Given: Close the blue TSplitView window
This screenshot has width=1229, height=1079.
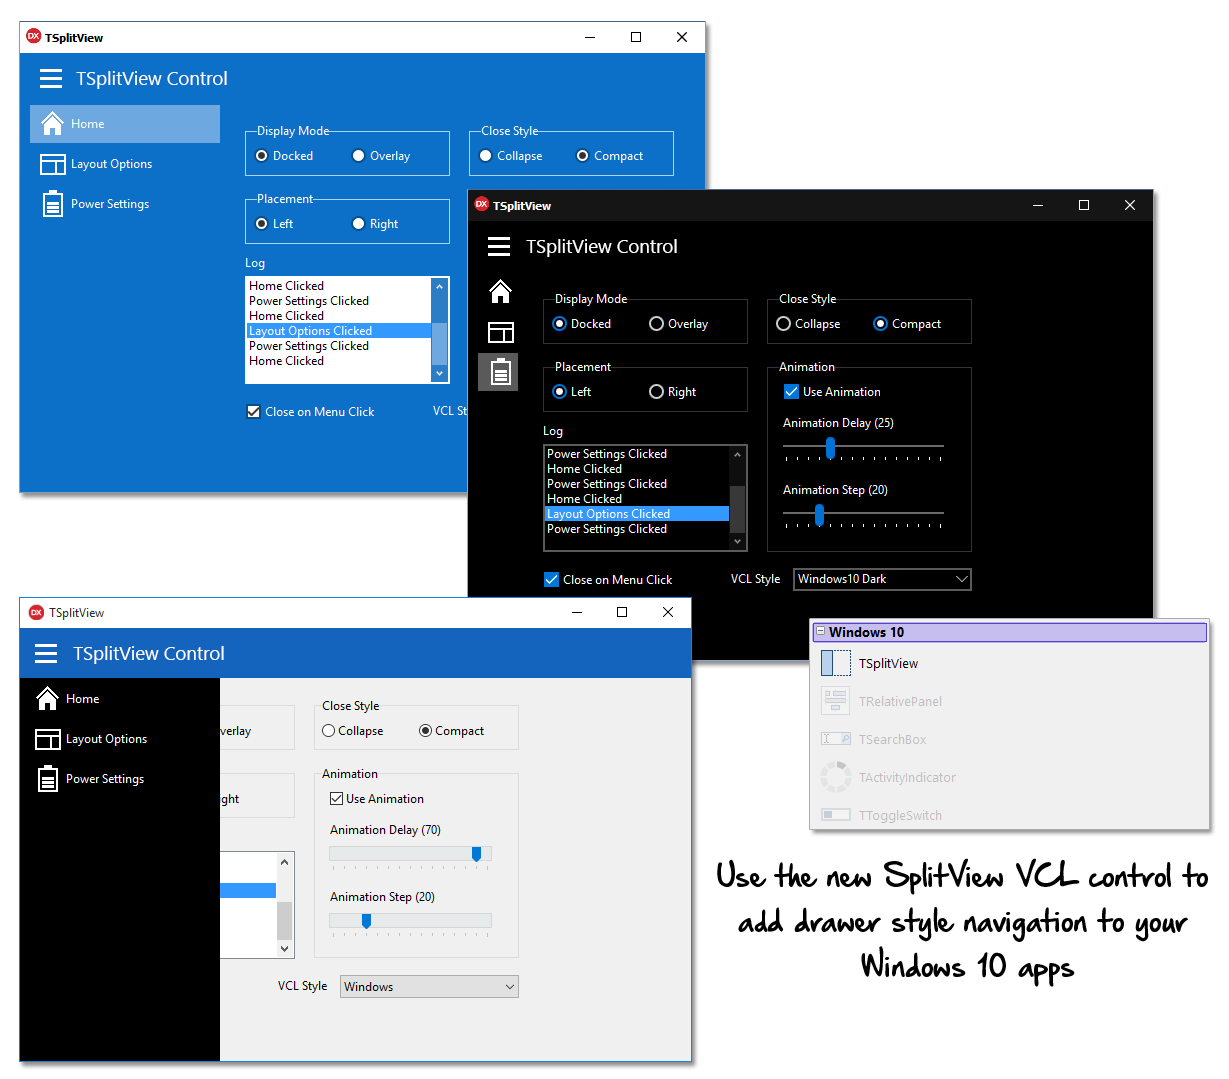Looking at the screenshot, I should click(682, 37).
